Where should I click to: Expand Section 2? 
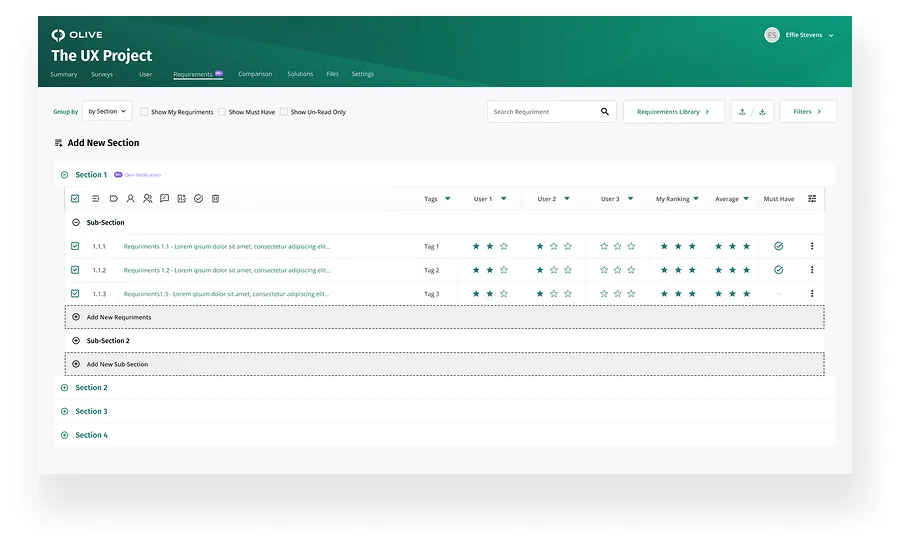point(65,388)
